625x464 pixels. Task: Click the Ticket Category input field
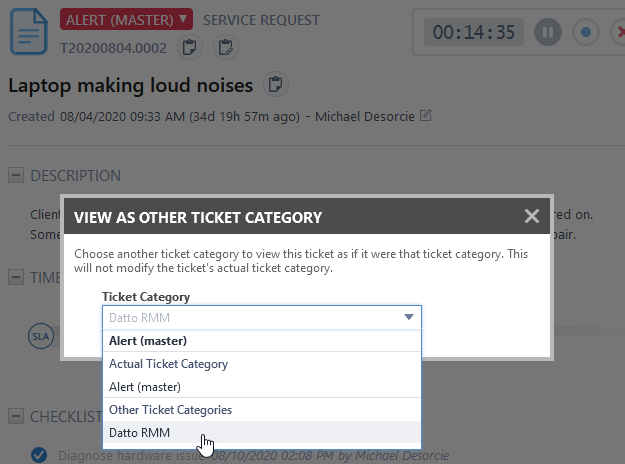pyautogui.click(x=250, y=318)
